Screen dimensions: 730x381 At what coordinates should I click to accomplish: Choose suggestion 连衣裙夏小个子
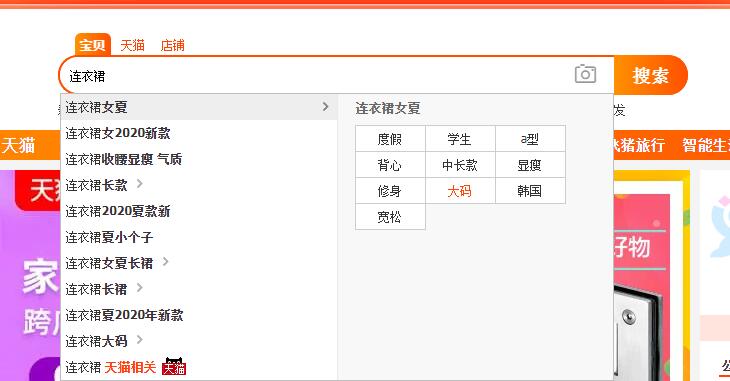pyautogui.click(x=199, y=238)
